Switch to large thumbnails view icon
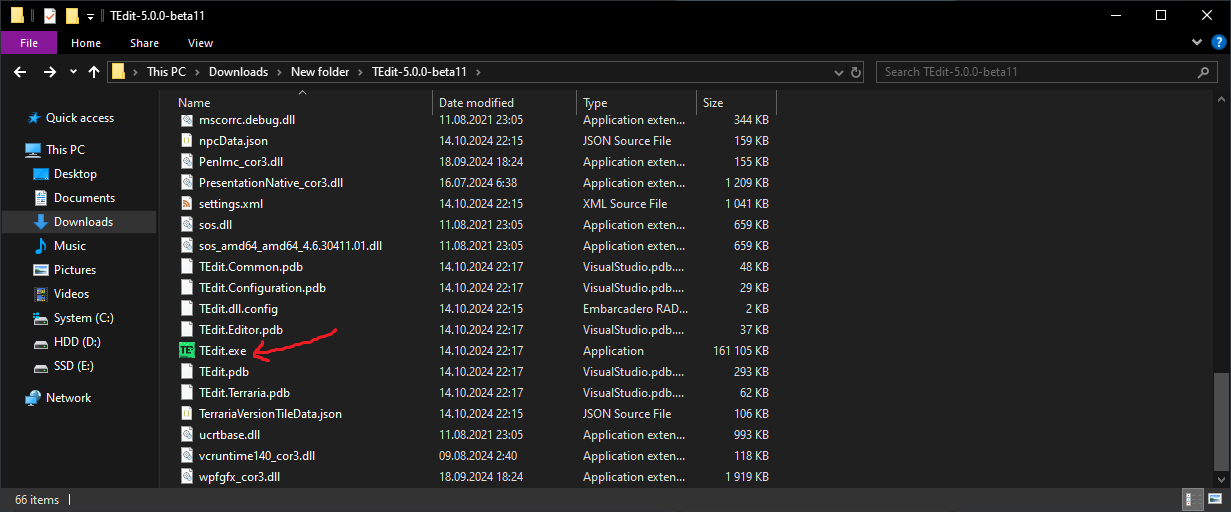 pos(1215,500)
